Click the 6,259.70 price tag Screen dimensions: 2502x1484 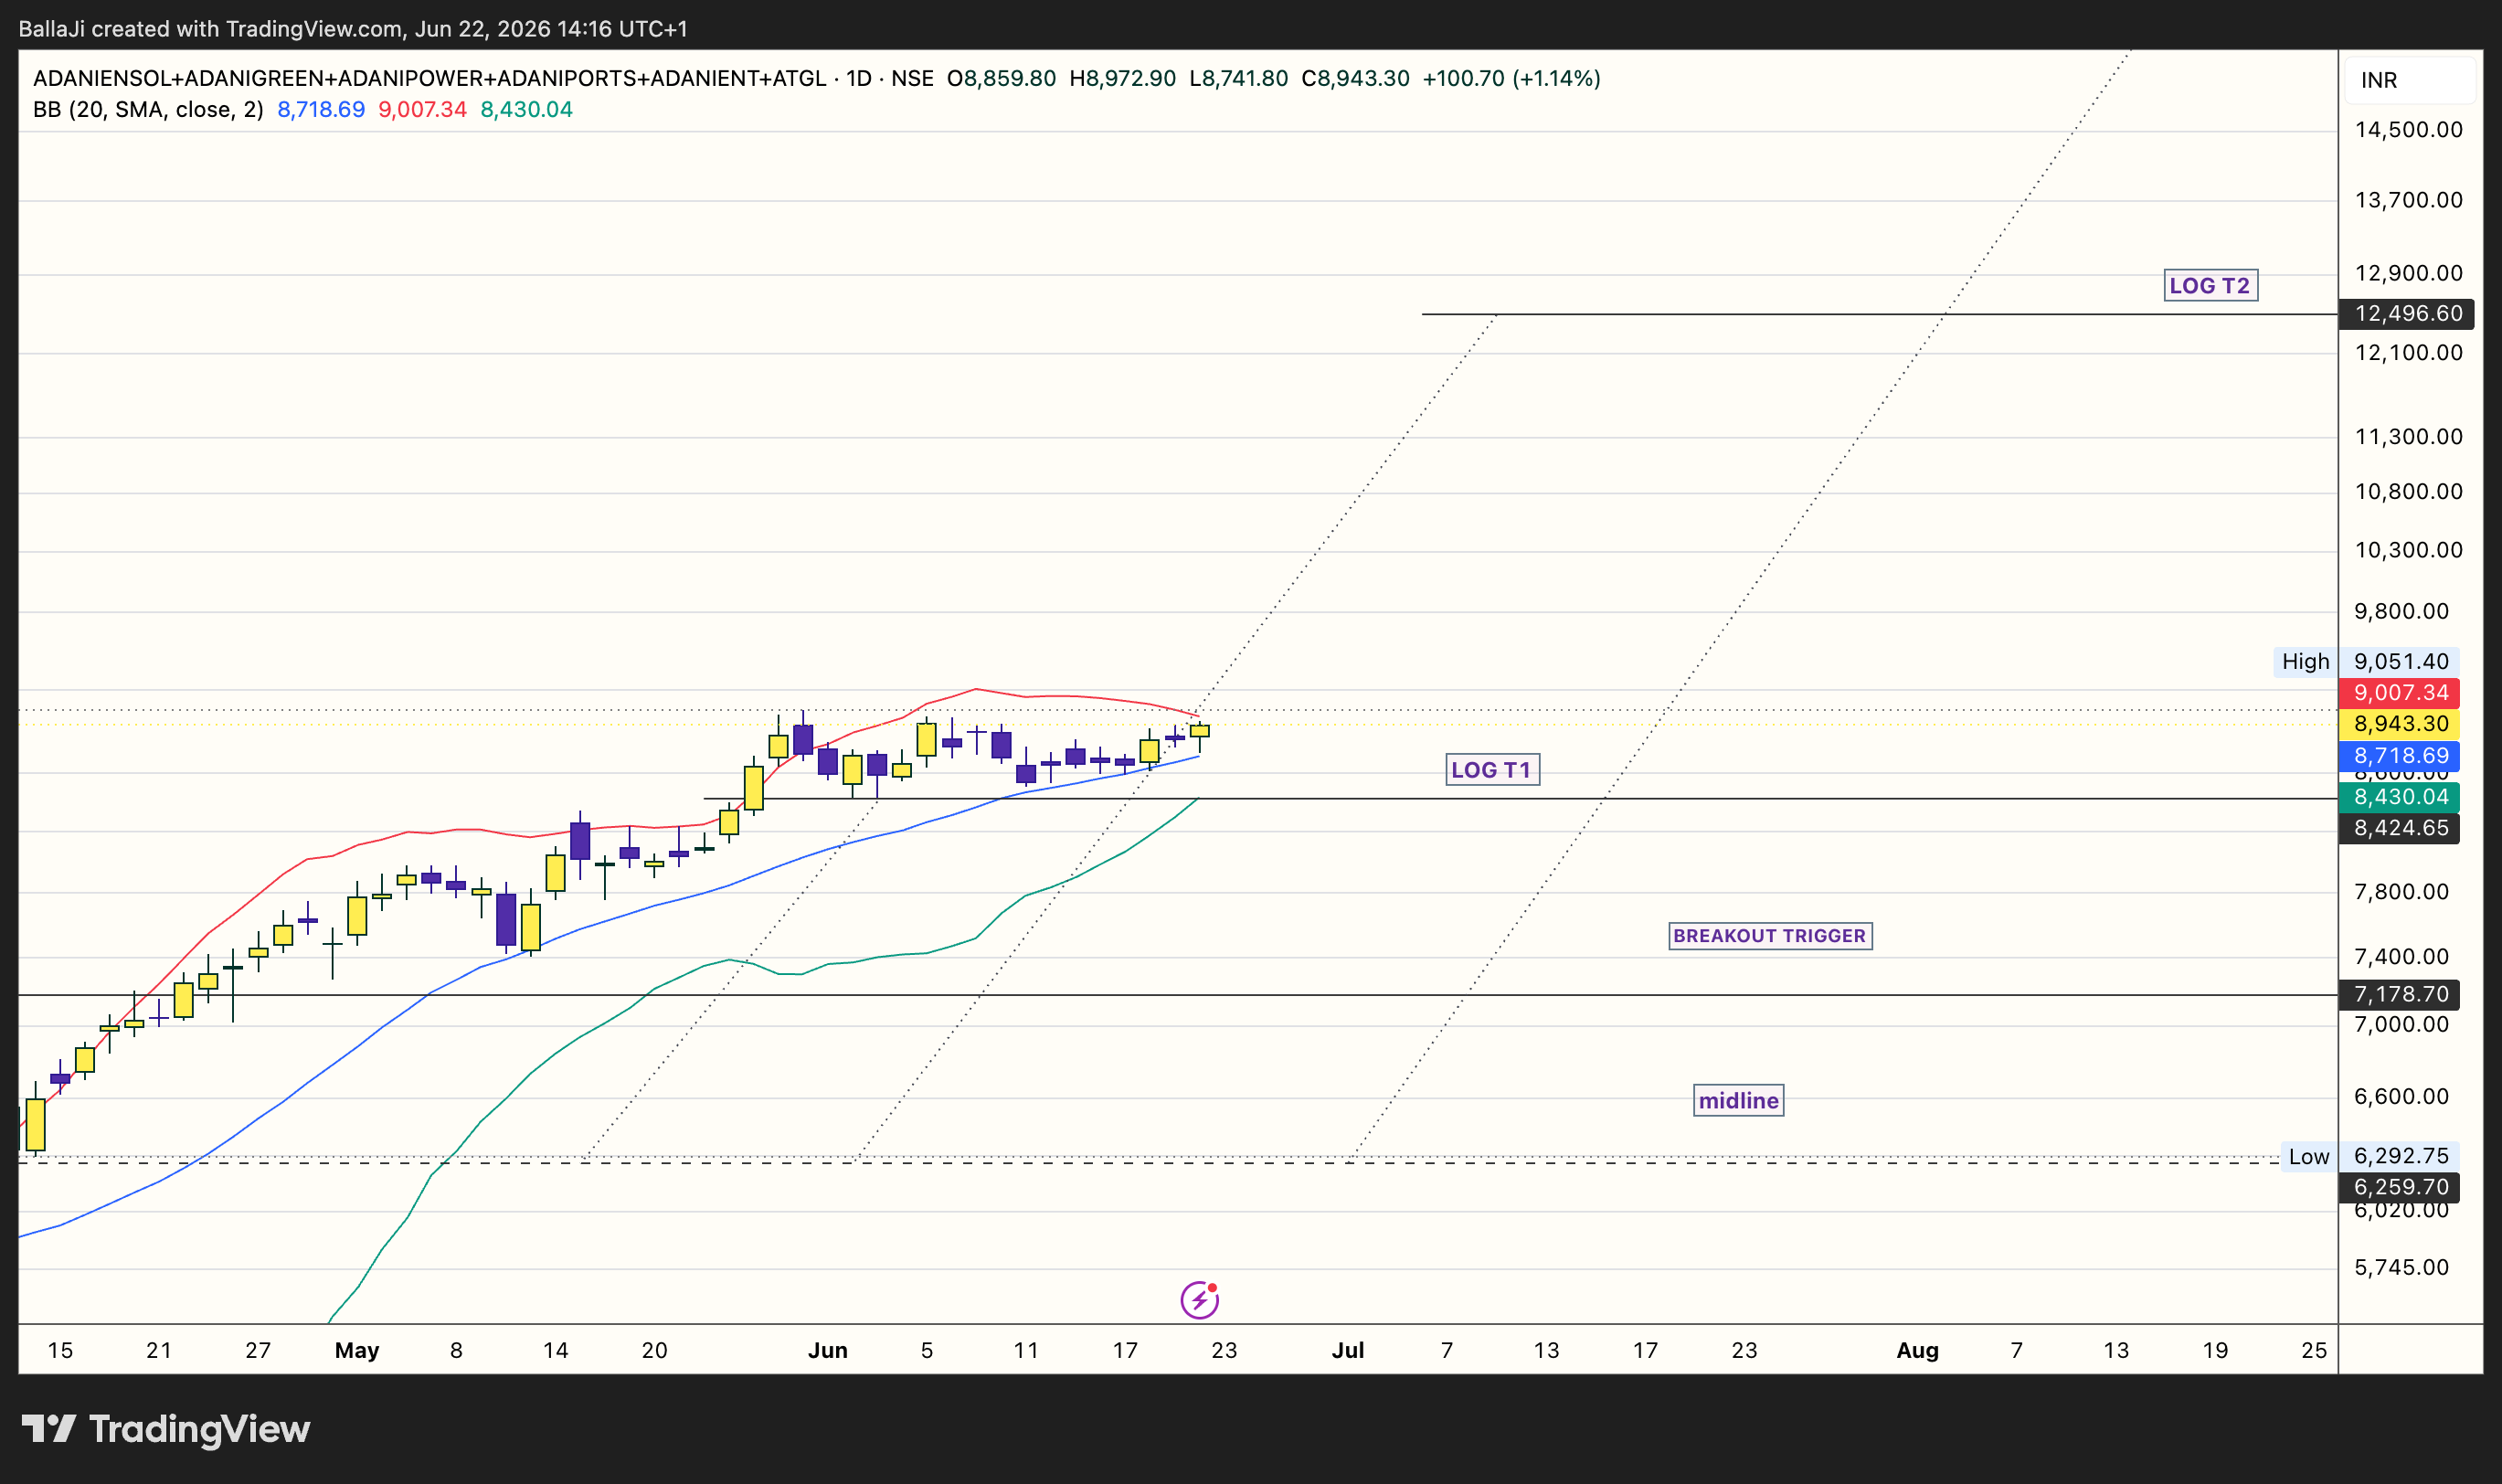(x=2400, y=1187)
